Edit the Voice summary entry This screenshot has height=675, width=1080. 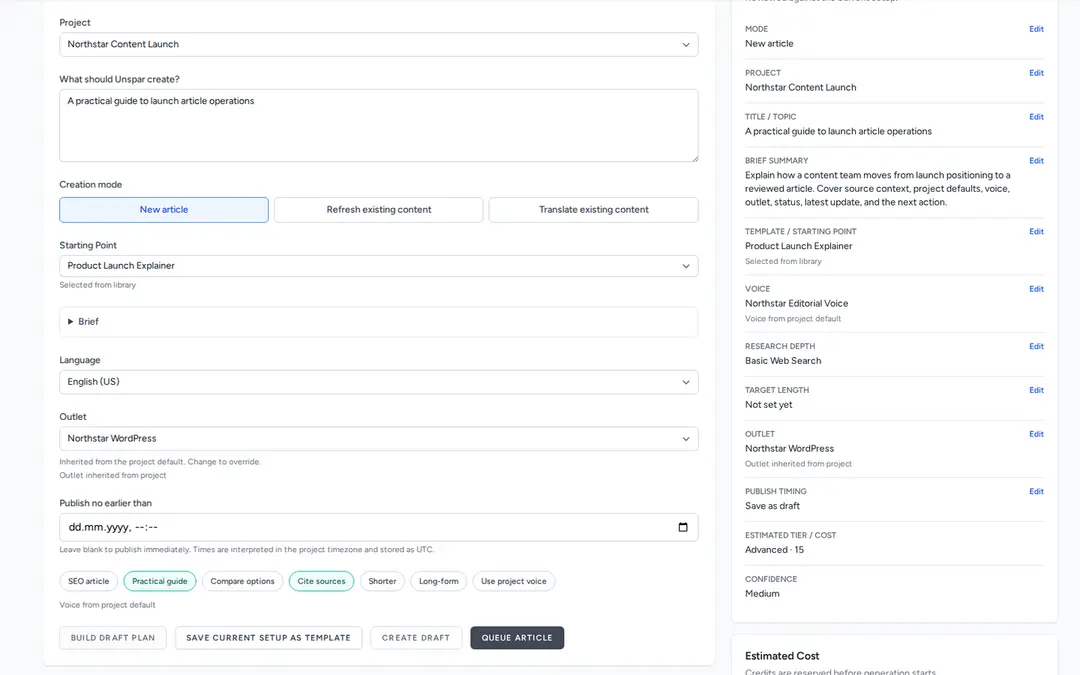tap(1036, 289)
